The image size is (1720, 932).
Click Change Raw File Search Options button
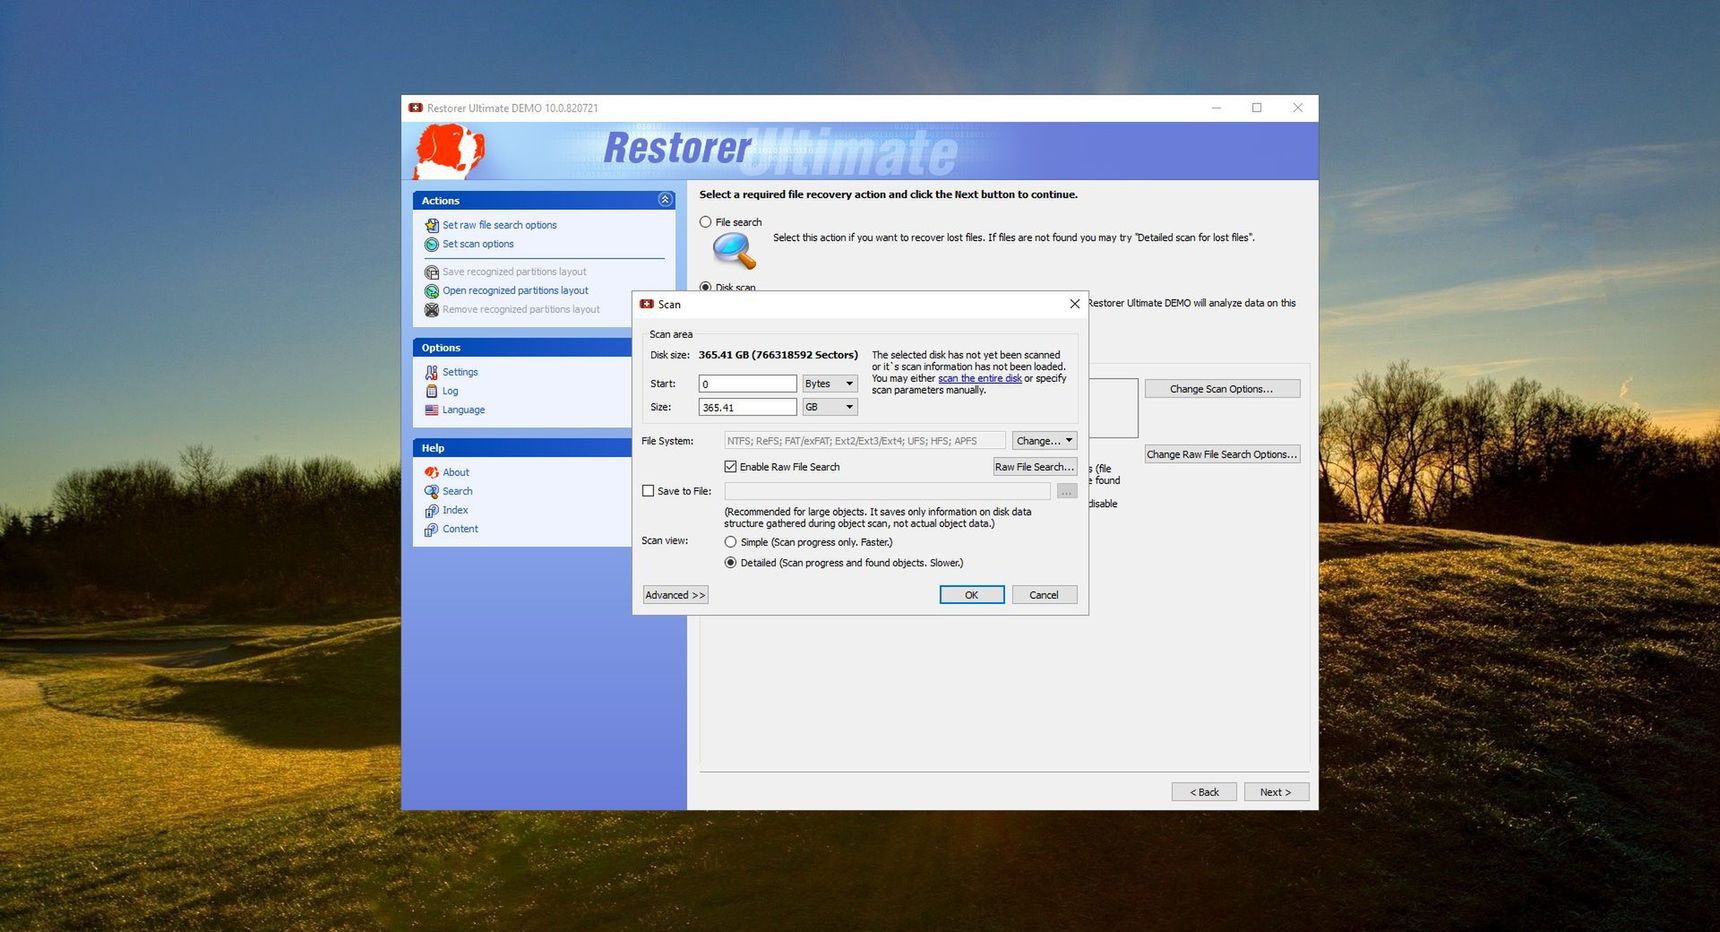[1222, 454]
